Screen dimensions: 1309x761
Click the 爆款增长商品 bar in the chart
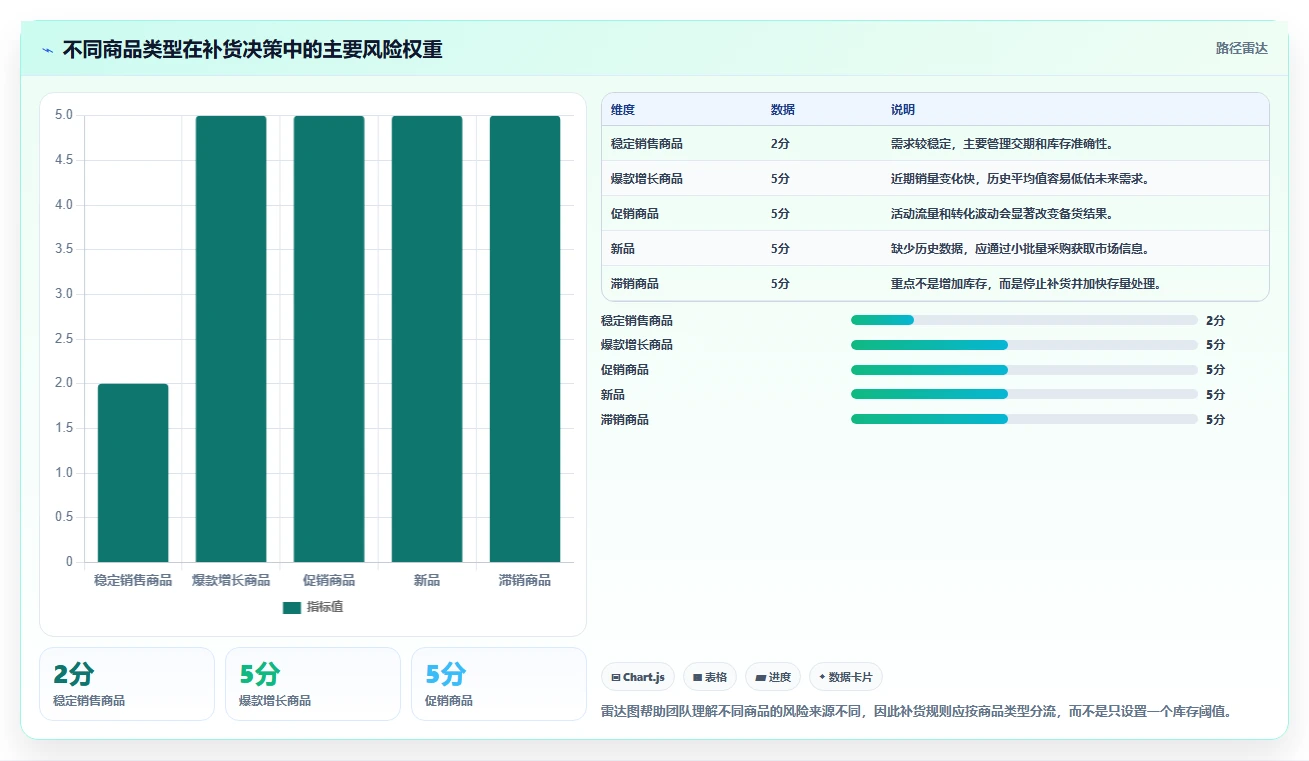(231, 339)
